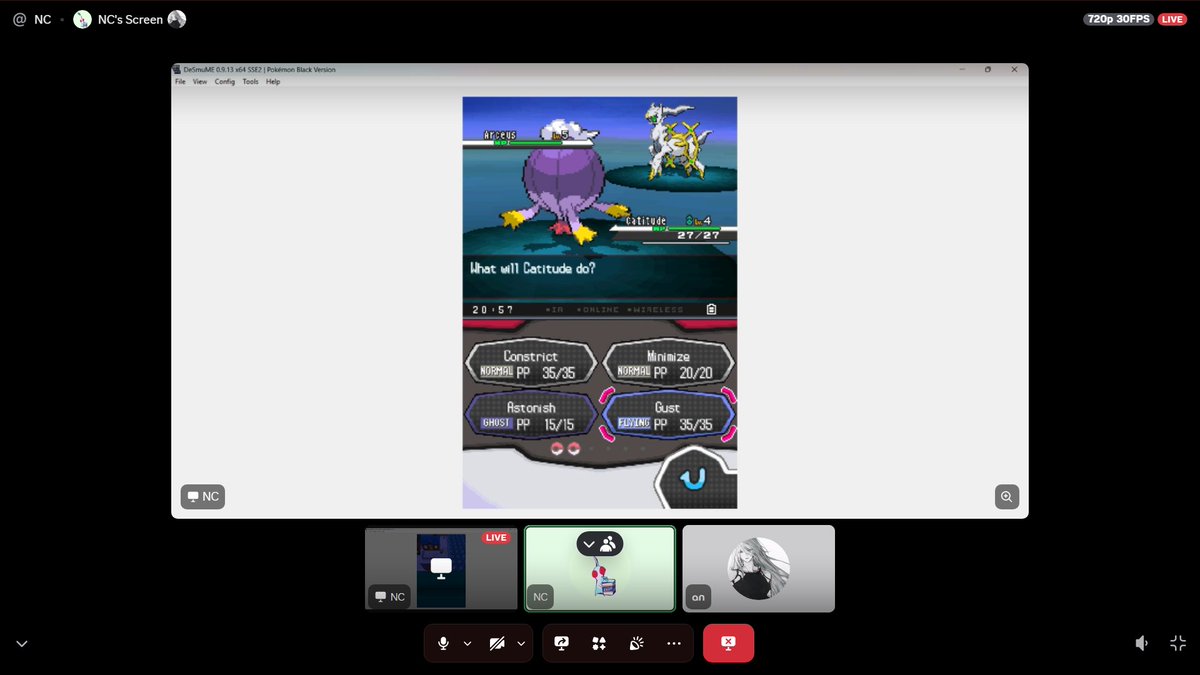Open the activities apps icon
Screen dimensions: 1200x675
point(599,643)
